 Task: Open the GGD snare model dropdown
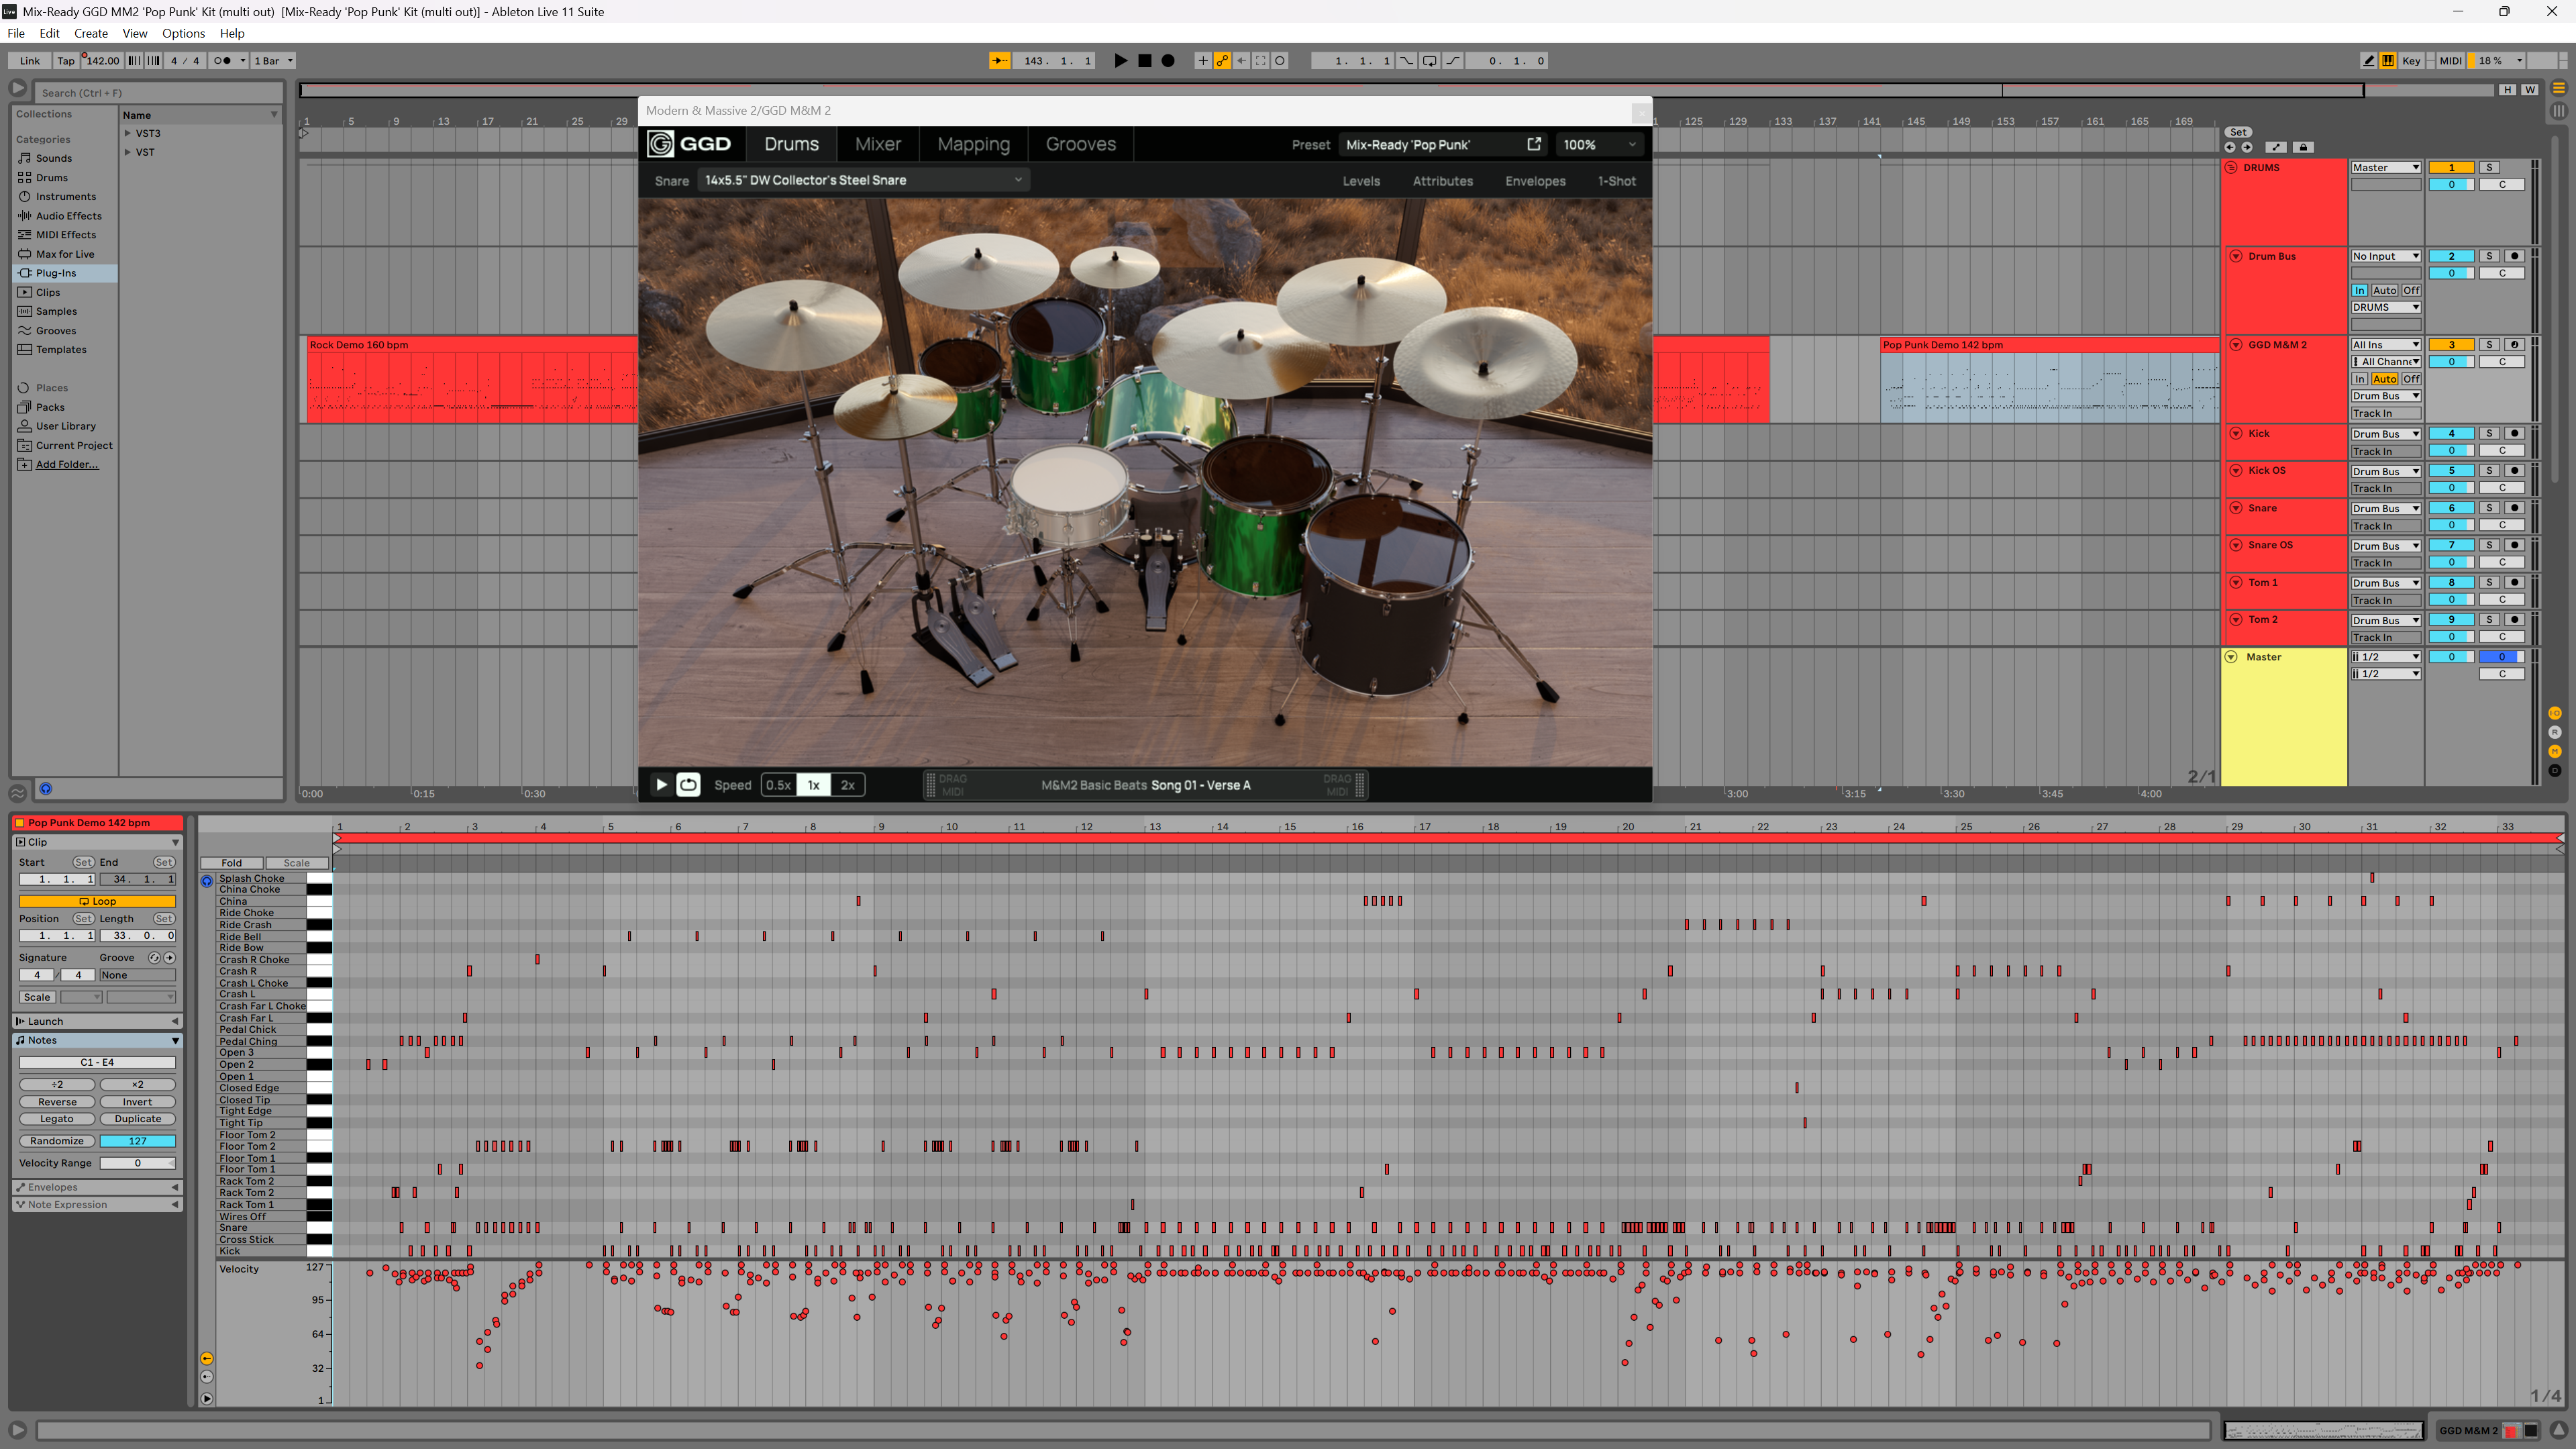tap(863, 180)
